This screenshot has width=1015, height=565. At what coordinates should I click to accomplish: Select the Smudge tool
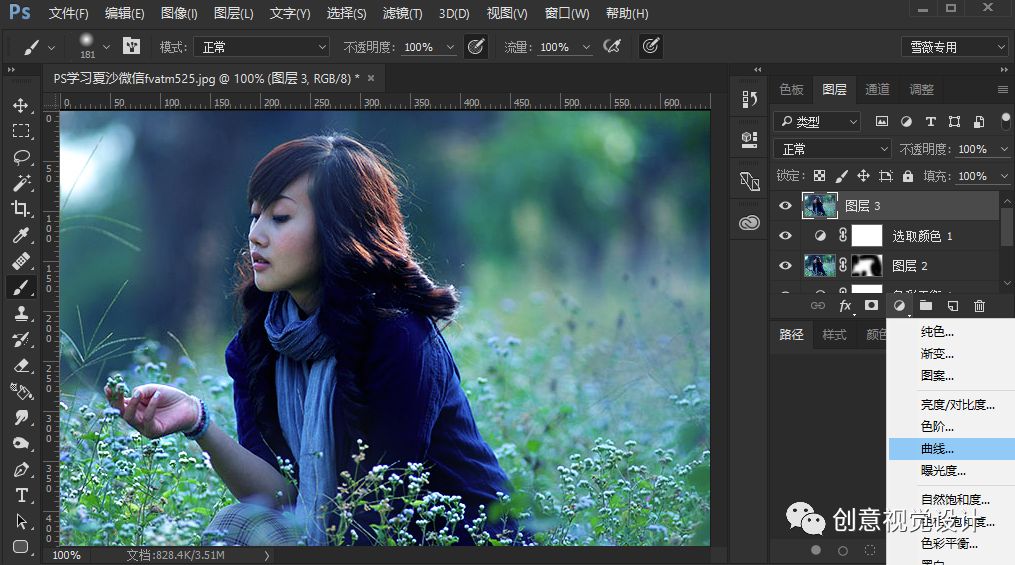pos(21,417)
